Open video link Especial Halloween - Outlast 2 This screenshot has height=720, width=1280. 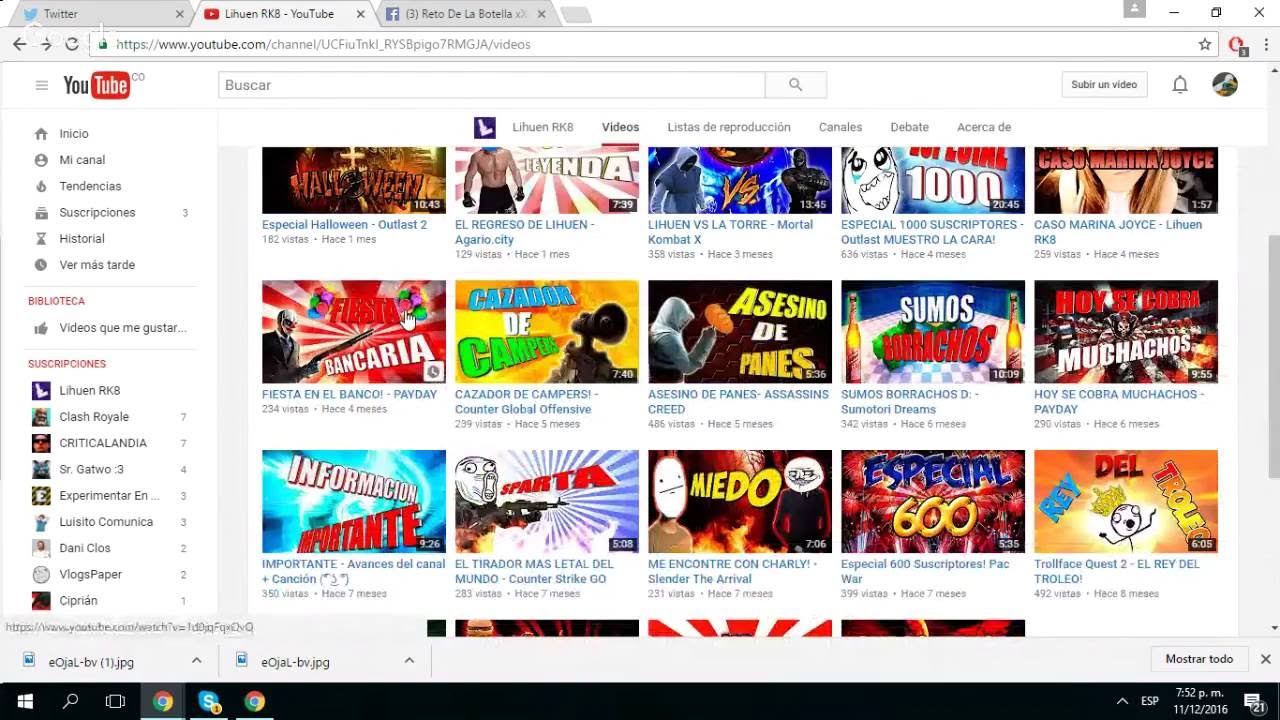pos(344,225)
